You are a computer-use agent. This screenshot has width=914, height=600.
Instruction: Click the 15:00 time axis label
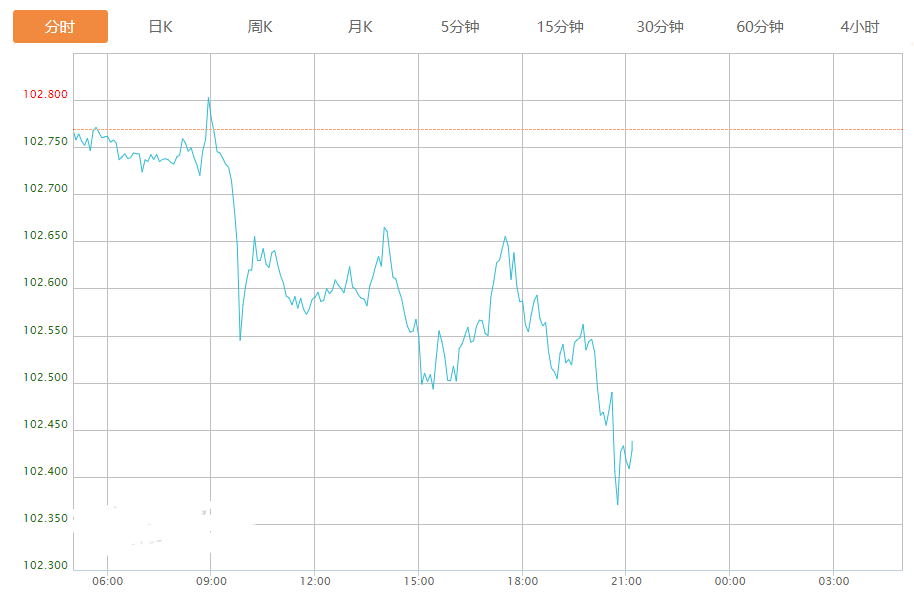(x=419, y=581)
